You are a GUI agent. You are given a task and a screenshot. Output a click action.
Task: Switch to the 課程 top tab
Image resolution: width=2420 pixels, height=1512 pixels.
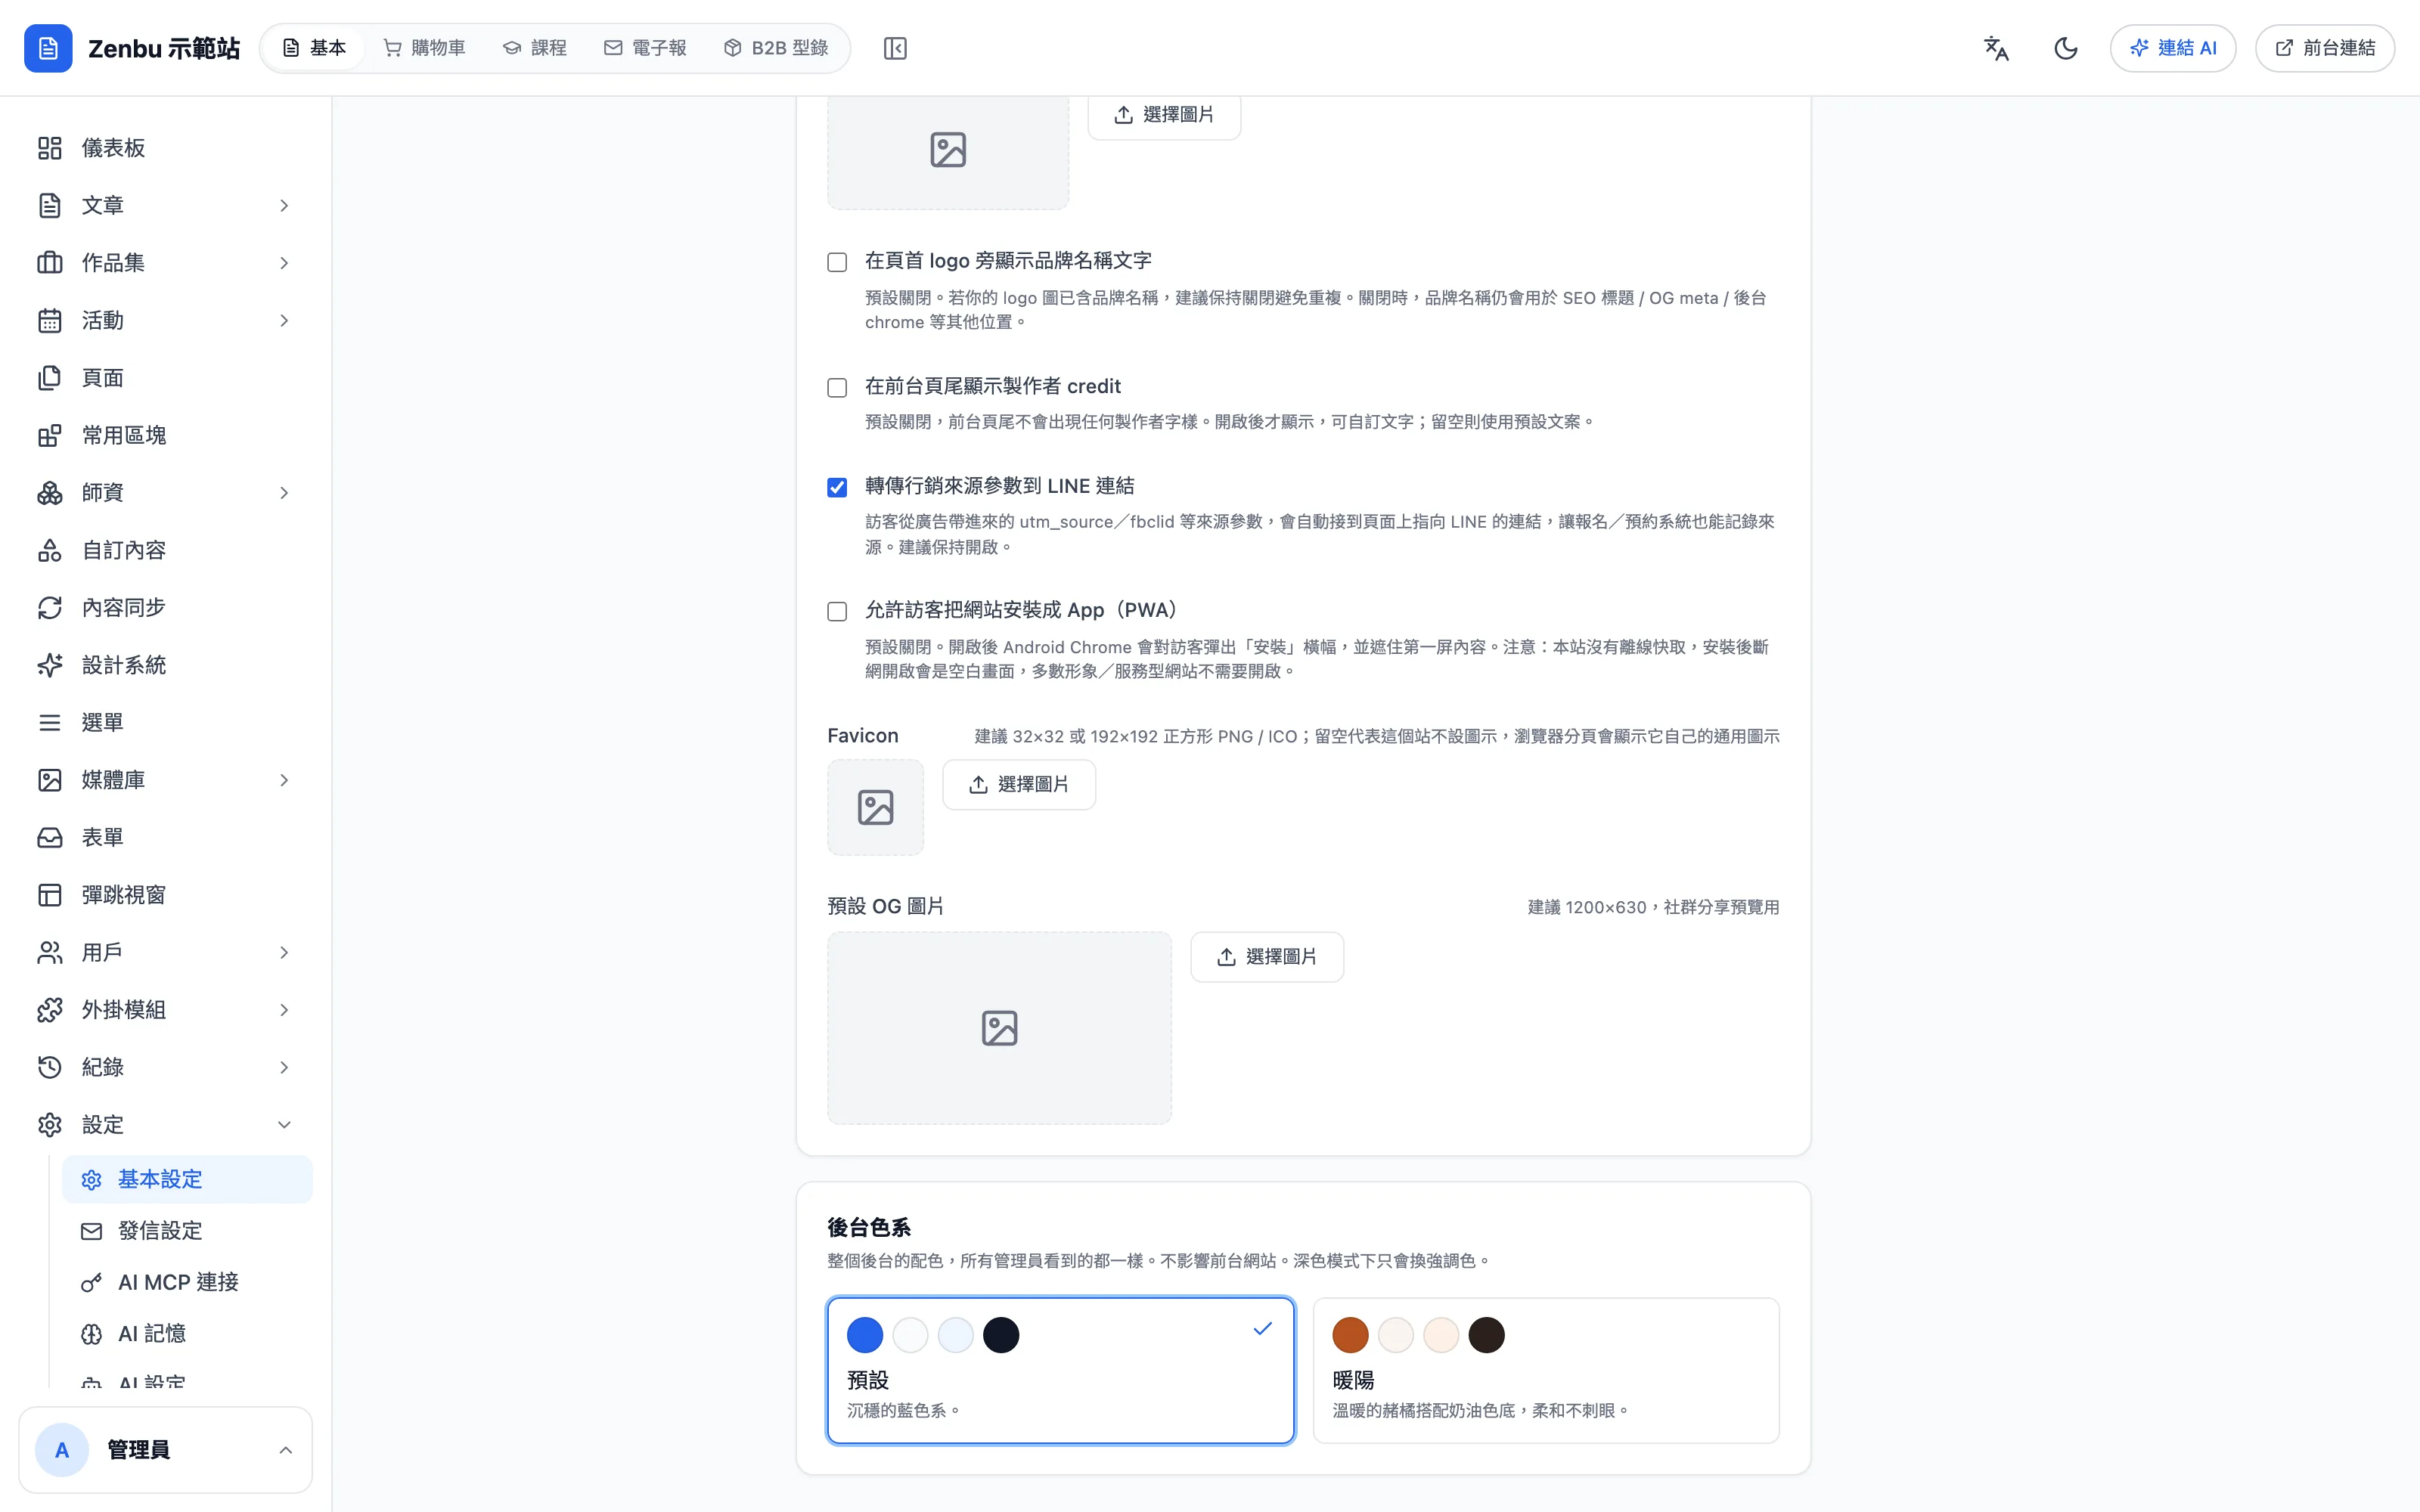click(x=535, y=48)
